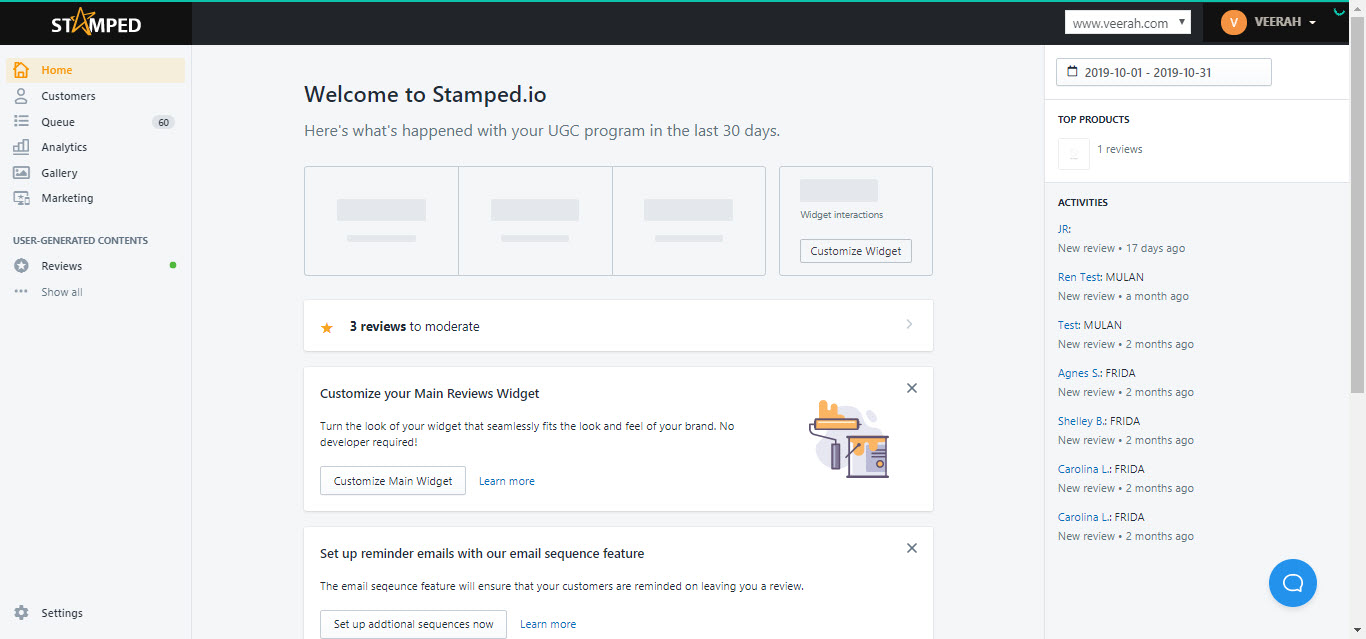The image size is (1366, 639).
Task: Click the Analytics bar chart icon
Action: (x=21, y=147)
